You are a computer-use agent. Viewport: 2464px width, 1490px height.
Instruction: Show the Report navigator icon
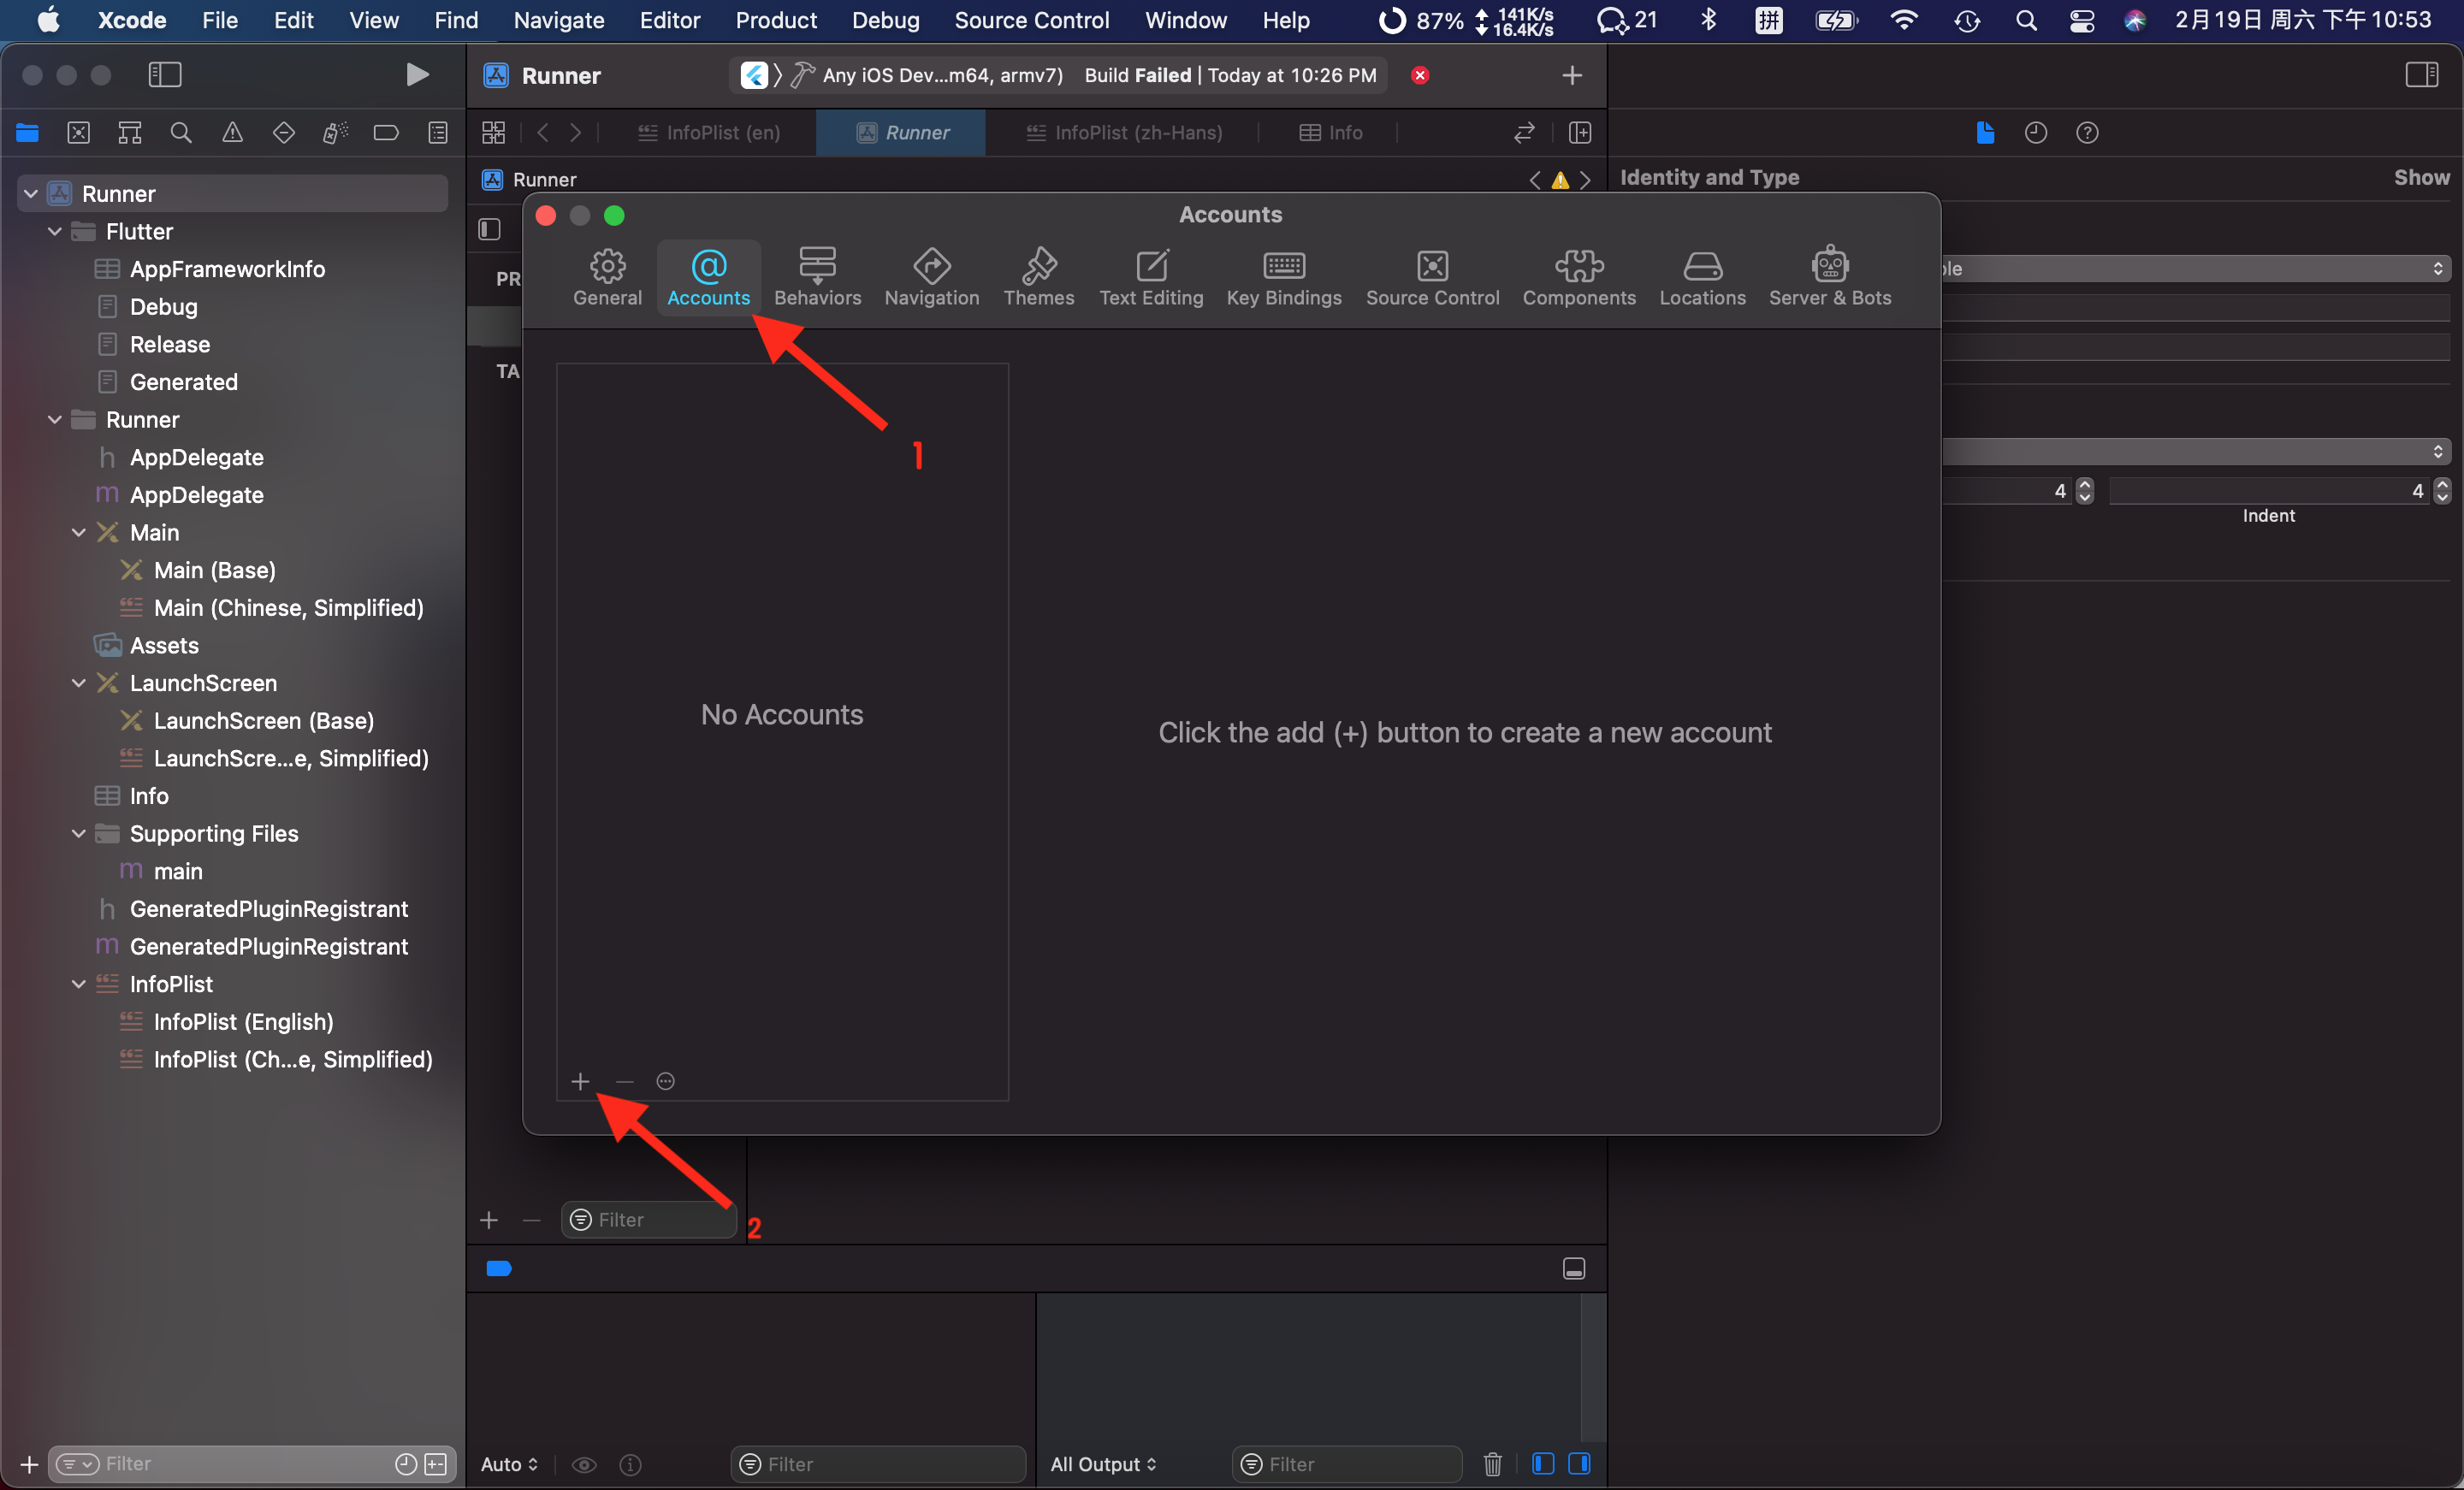438,132
